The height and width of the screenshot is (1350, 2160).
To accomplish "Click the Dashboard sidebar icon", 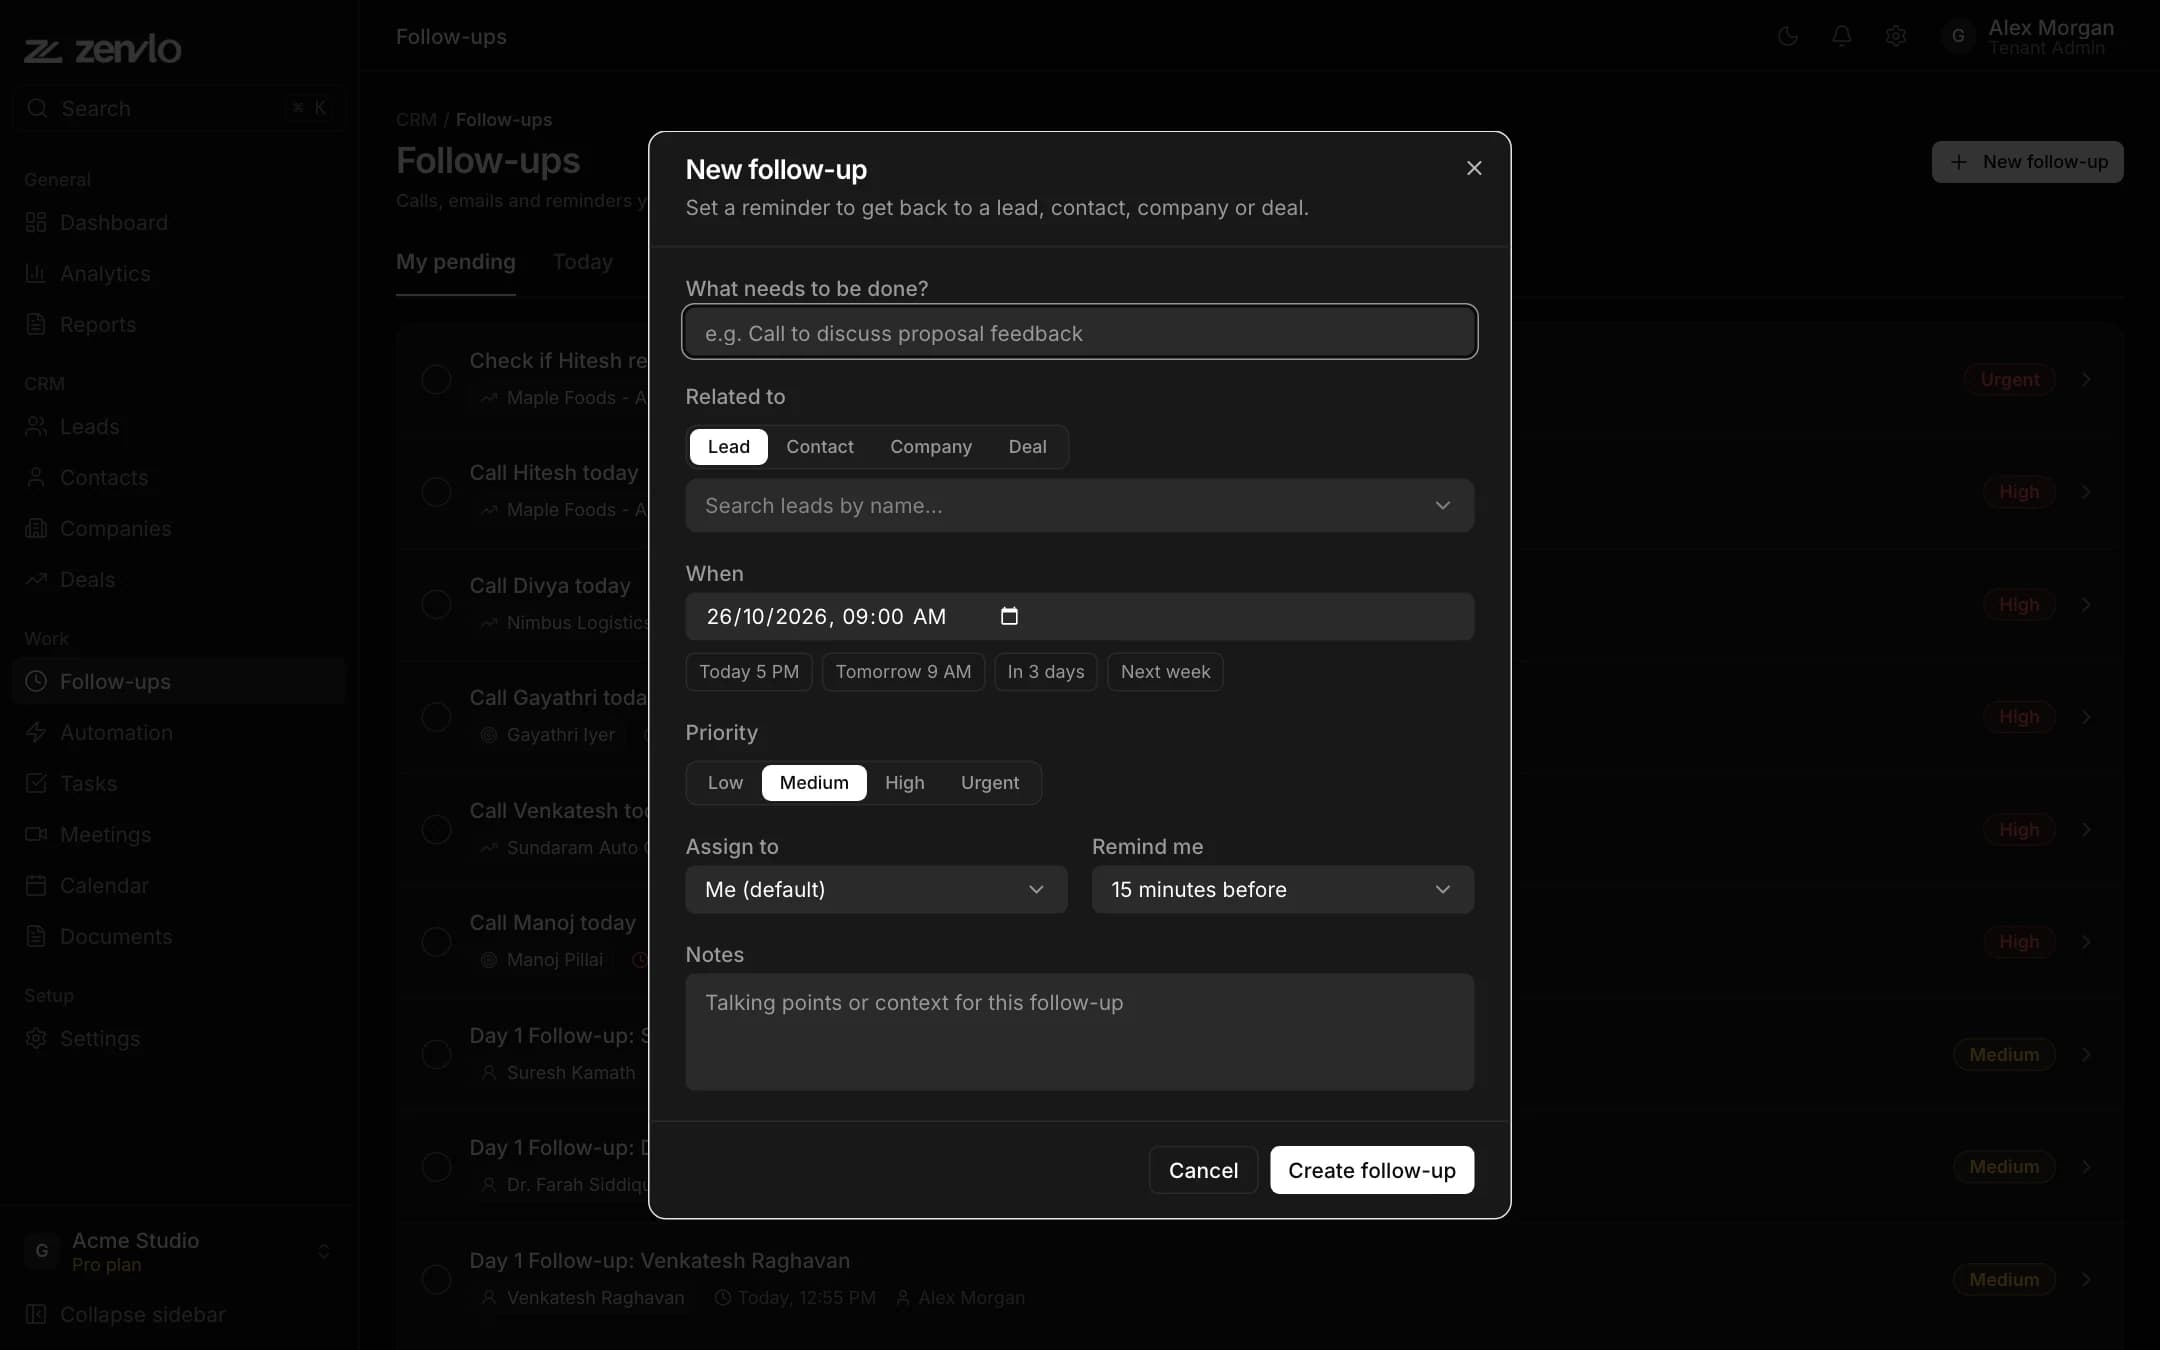I will pos(36,222).
